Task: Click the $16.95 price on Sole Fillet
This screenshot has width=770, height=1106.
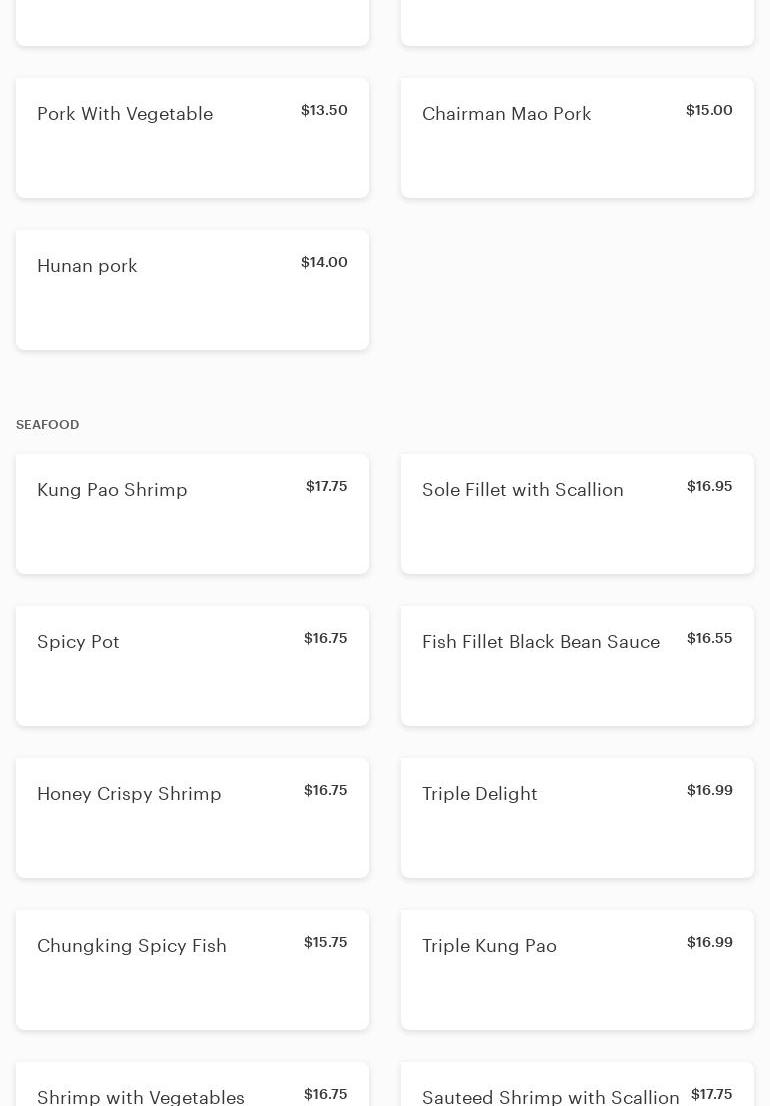Action: click(x=709, y=486)
